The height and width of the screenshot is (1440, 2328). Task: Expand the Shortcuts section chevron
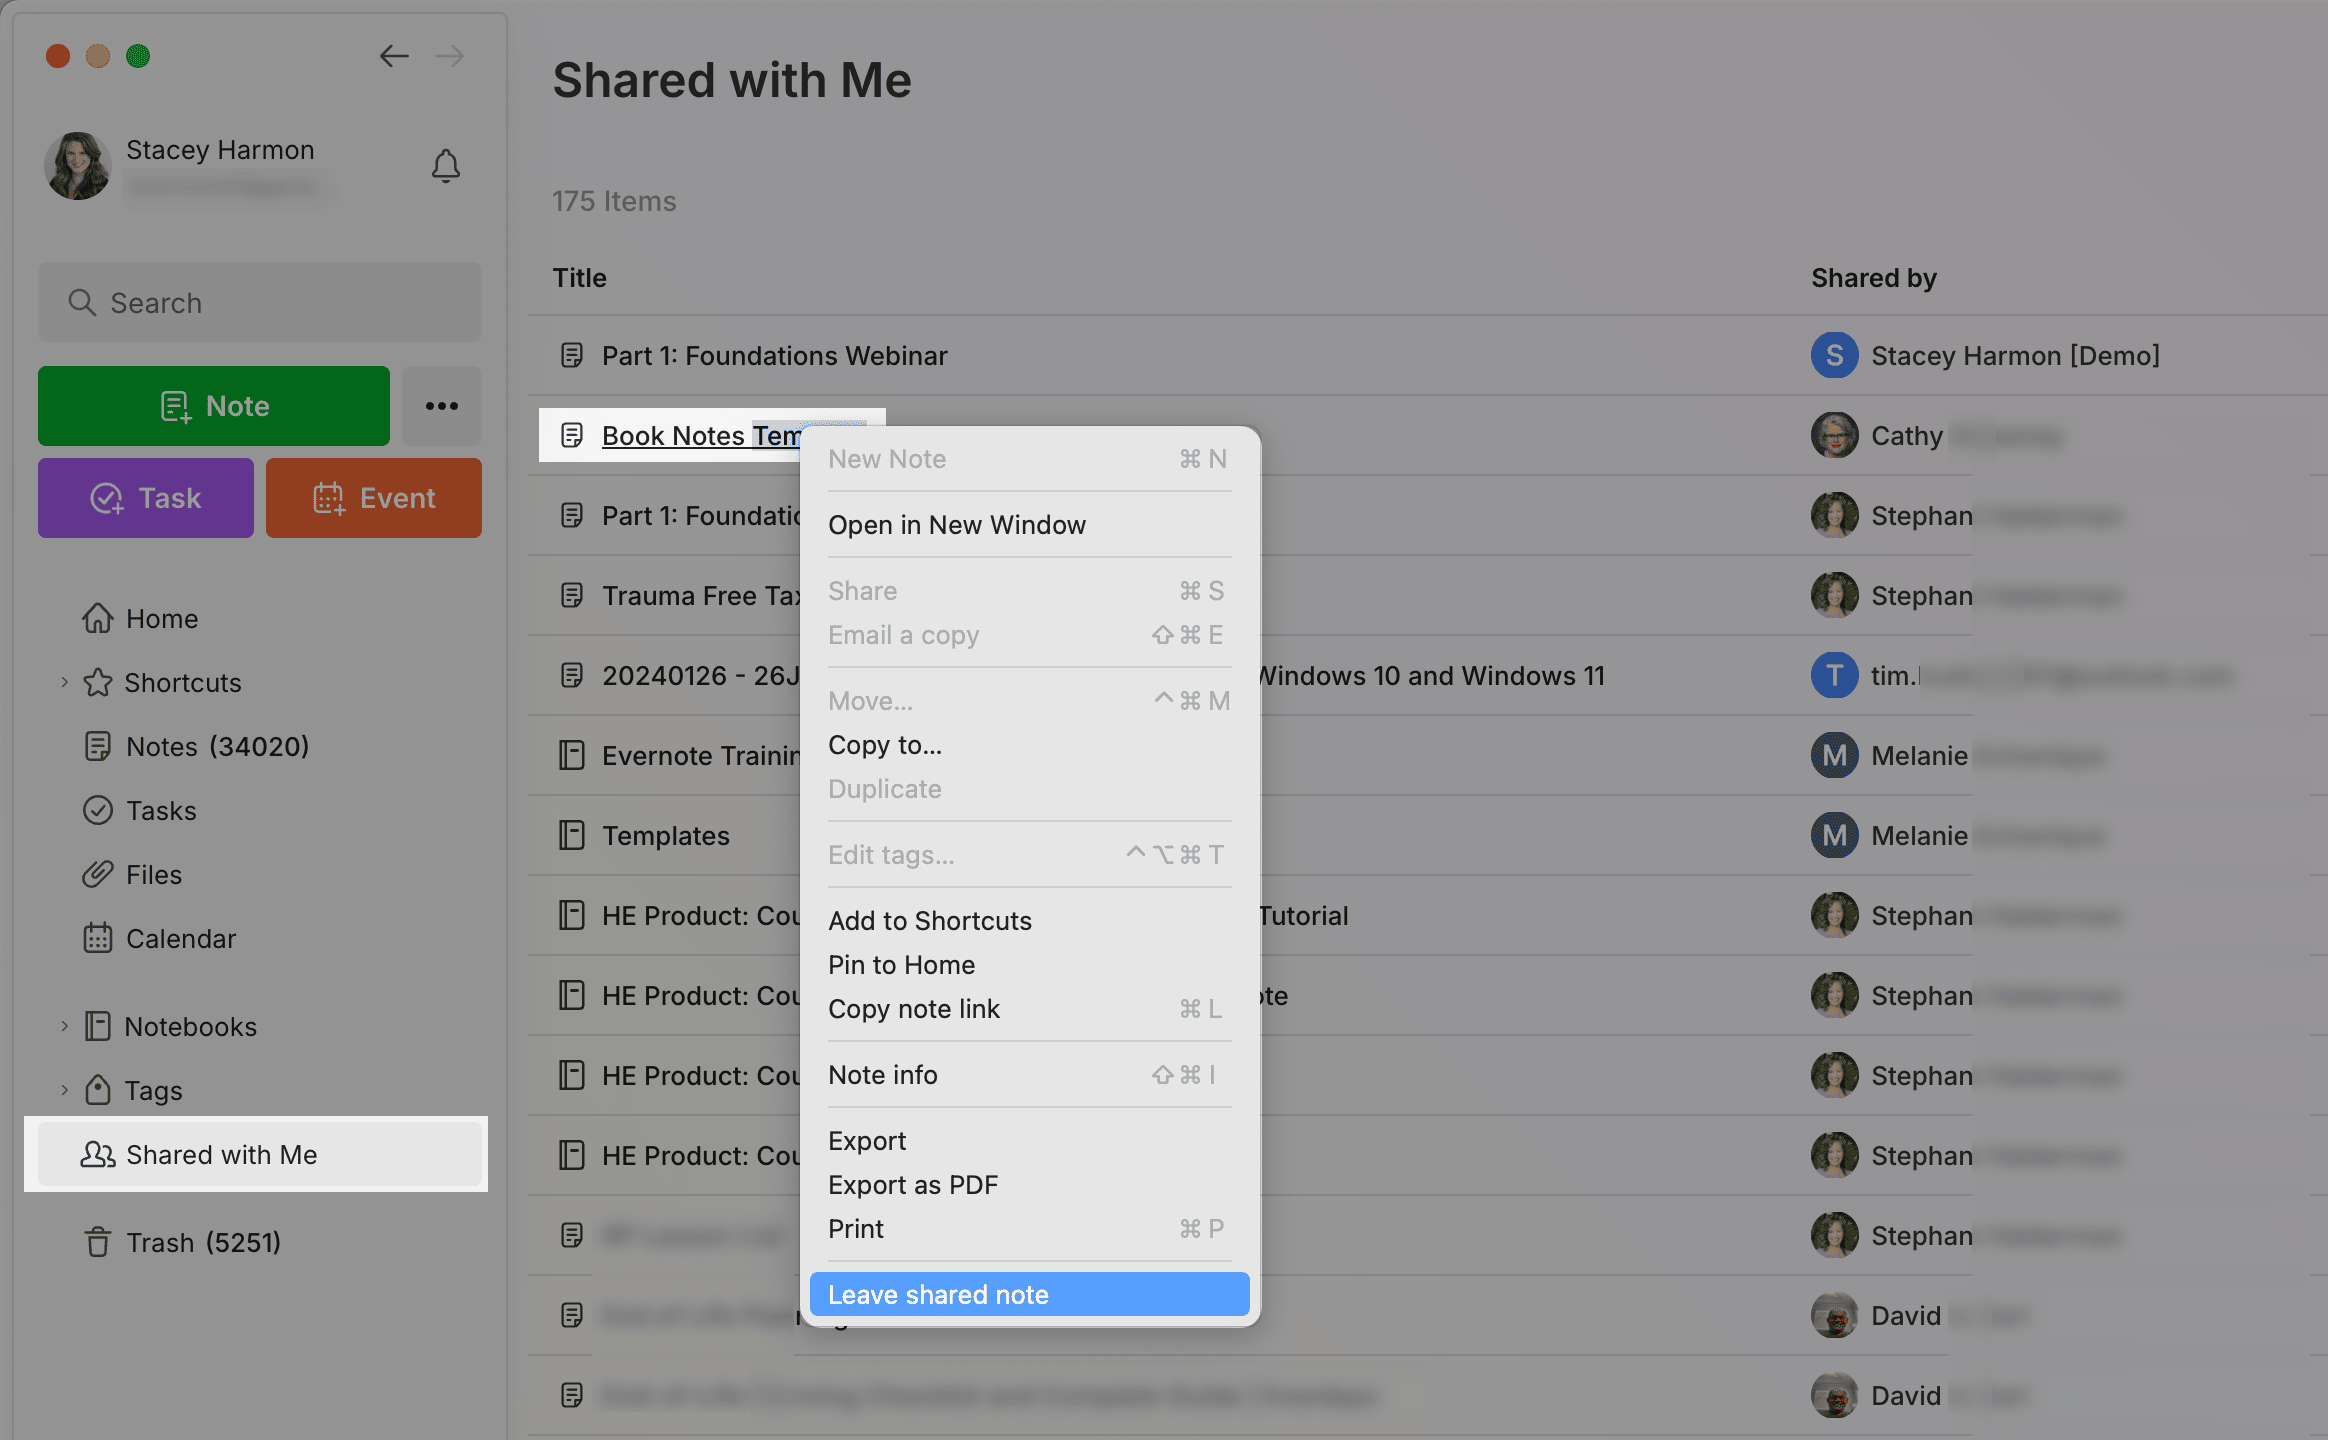point(64,682)
